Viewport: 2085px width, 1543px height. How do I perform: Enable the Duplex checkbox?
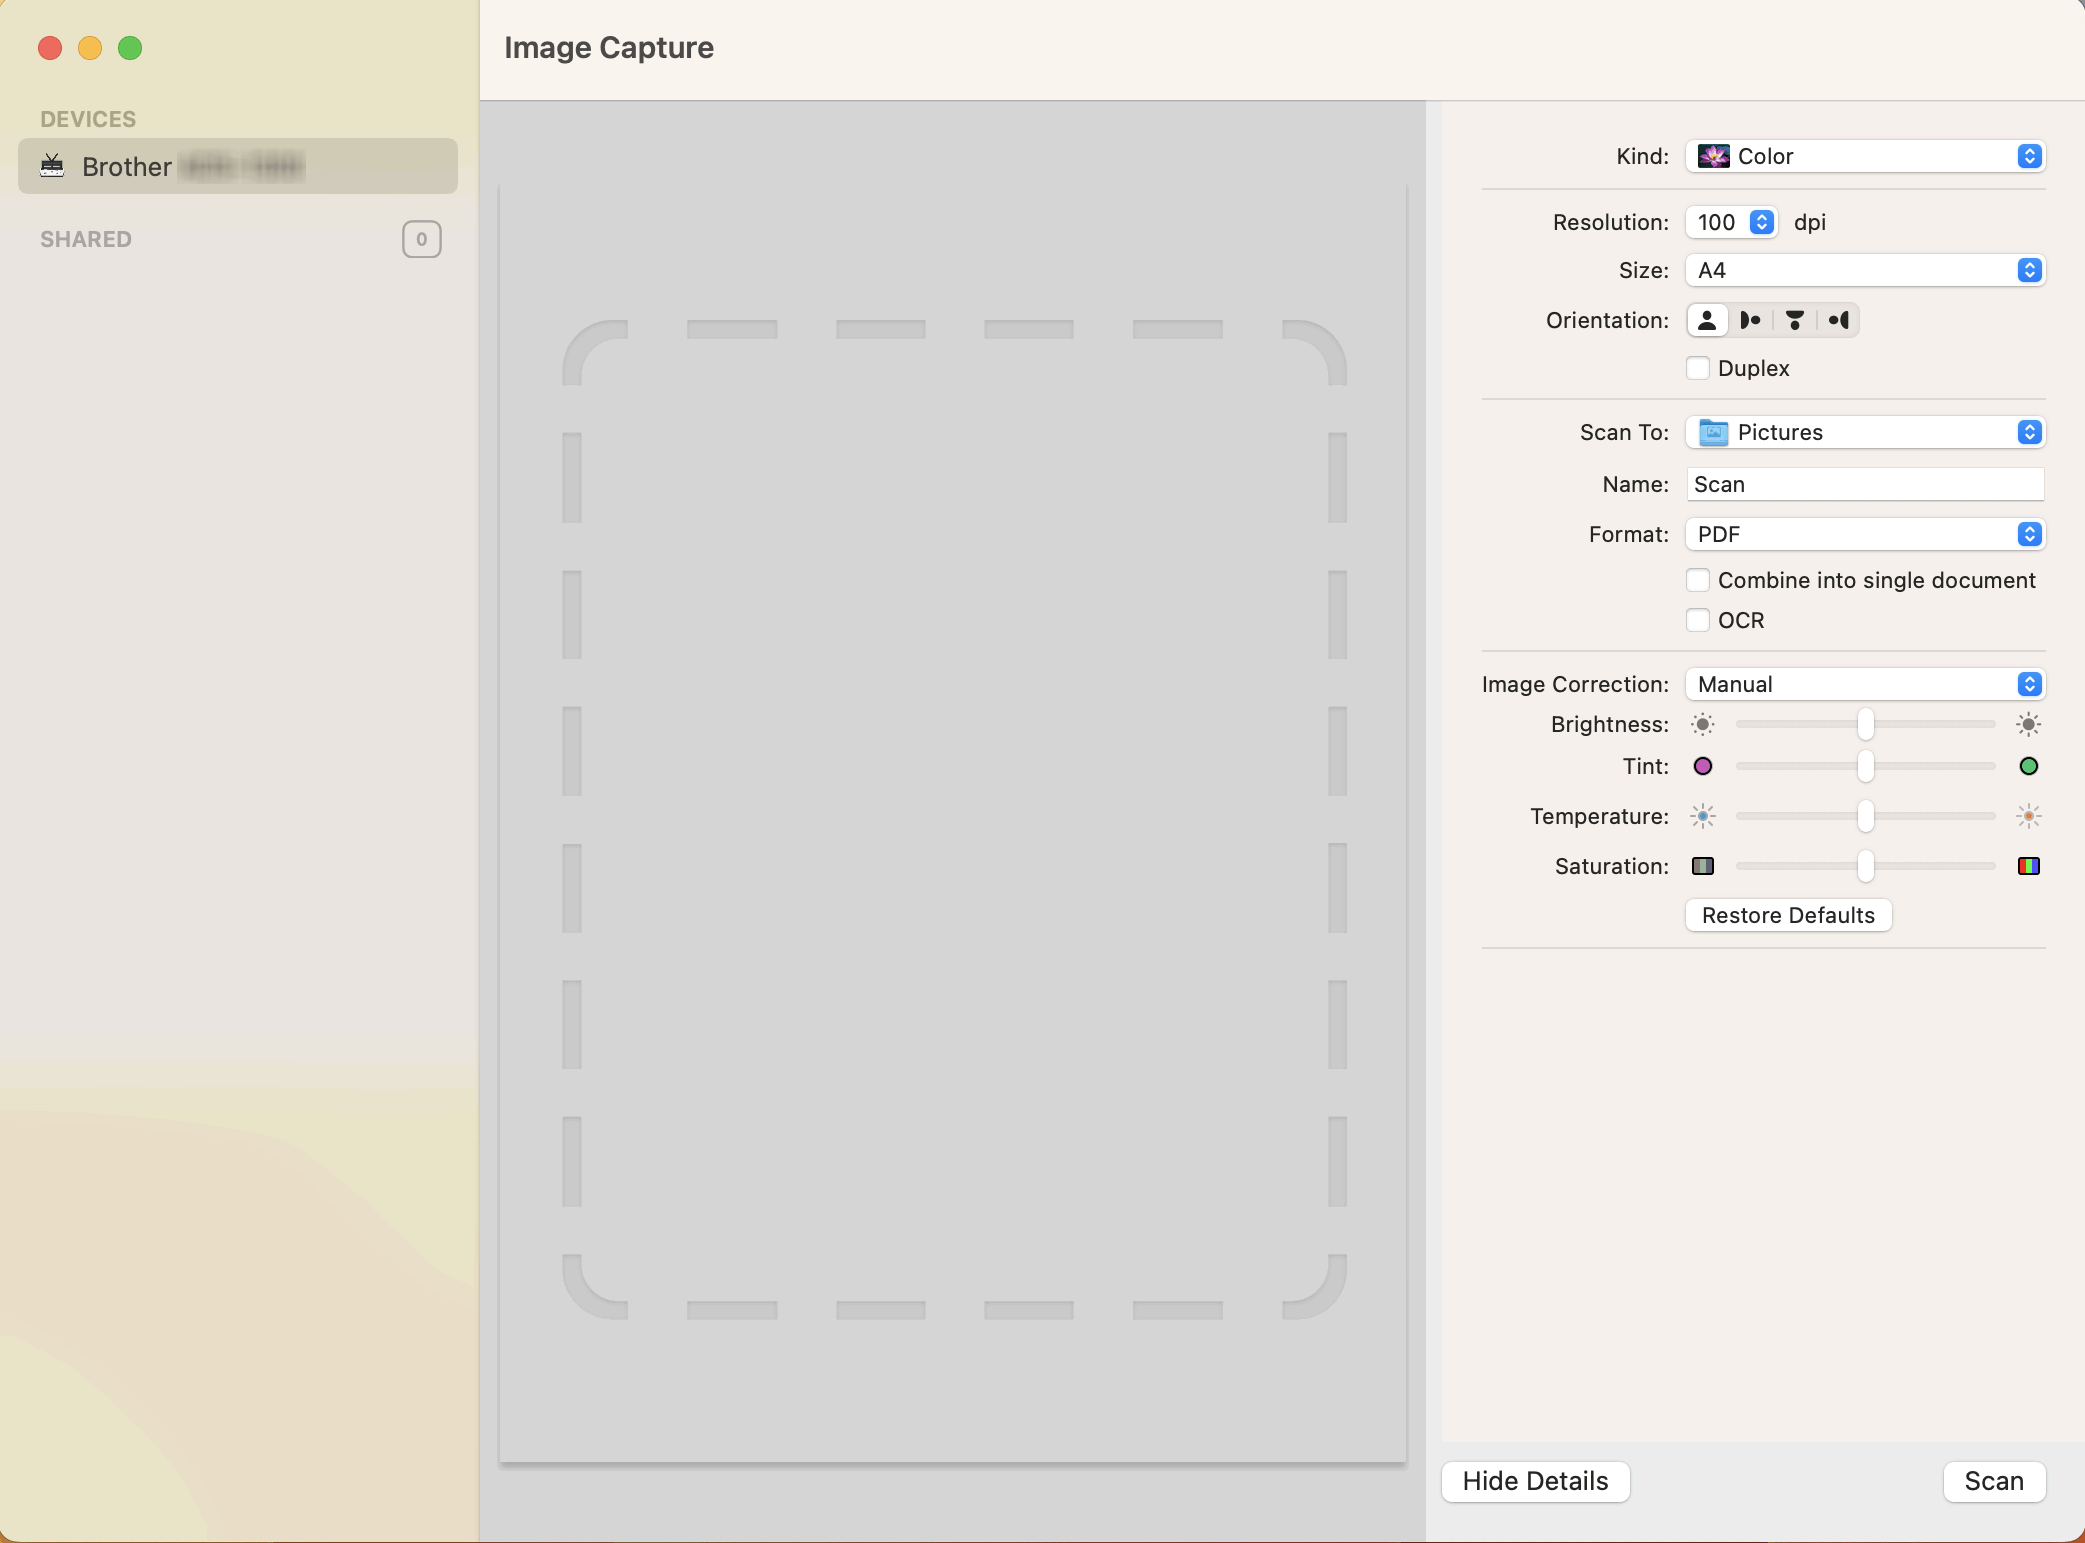(x=1698, y=368)
